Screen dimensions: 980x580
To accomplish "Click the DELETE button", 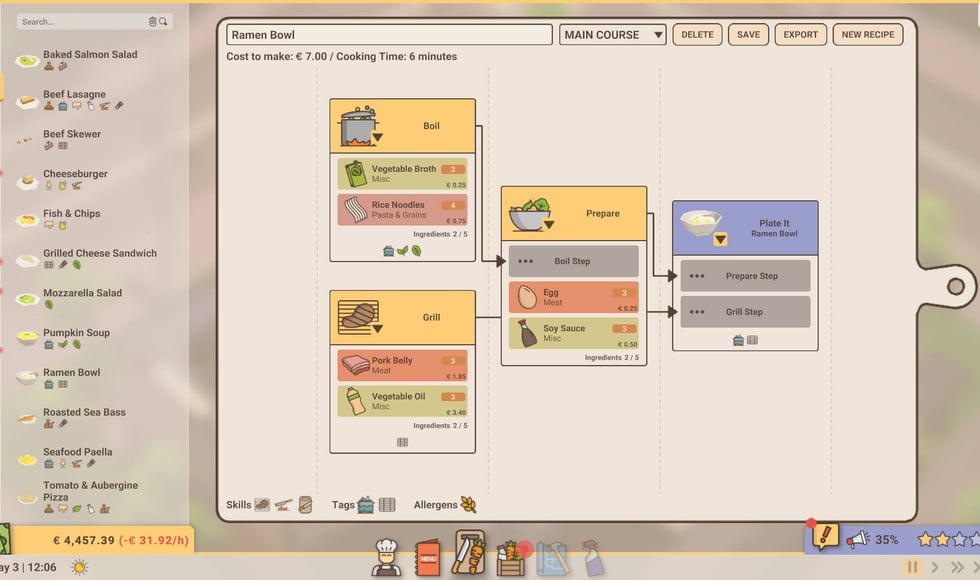I will pos(698,35).
